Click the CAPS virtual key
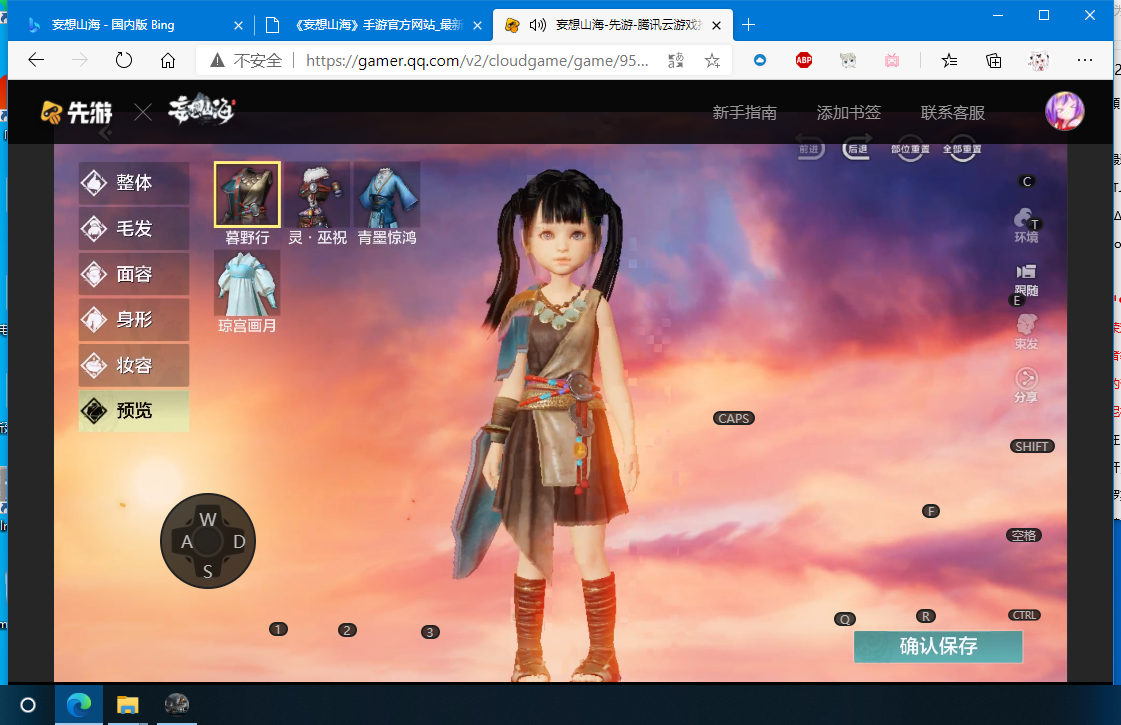1121x725 pixels. (x=734, y=418)
